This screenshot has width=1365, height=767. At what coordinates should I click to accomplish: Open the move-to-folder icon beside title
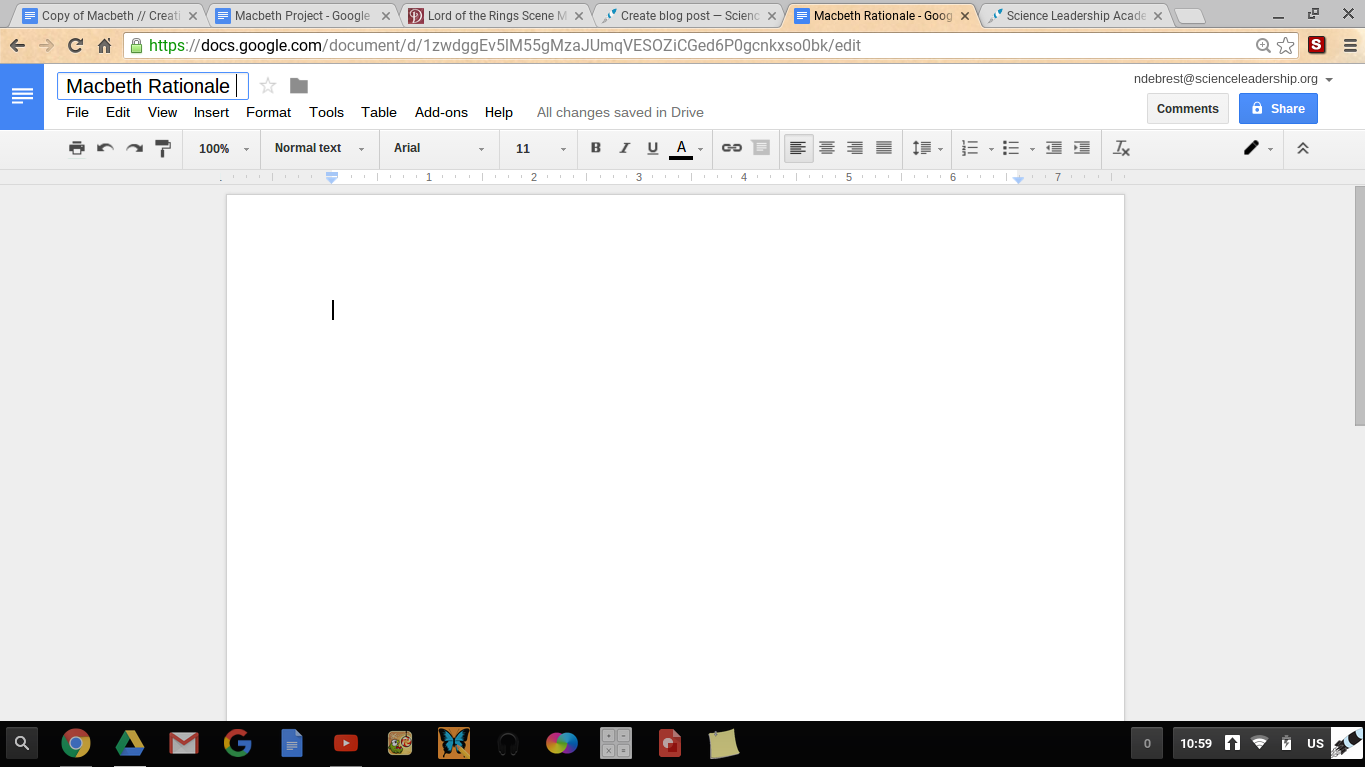point(299,86)
